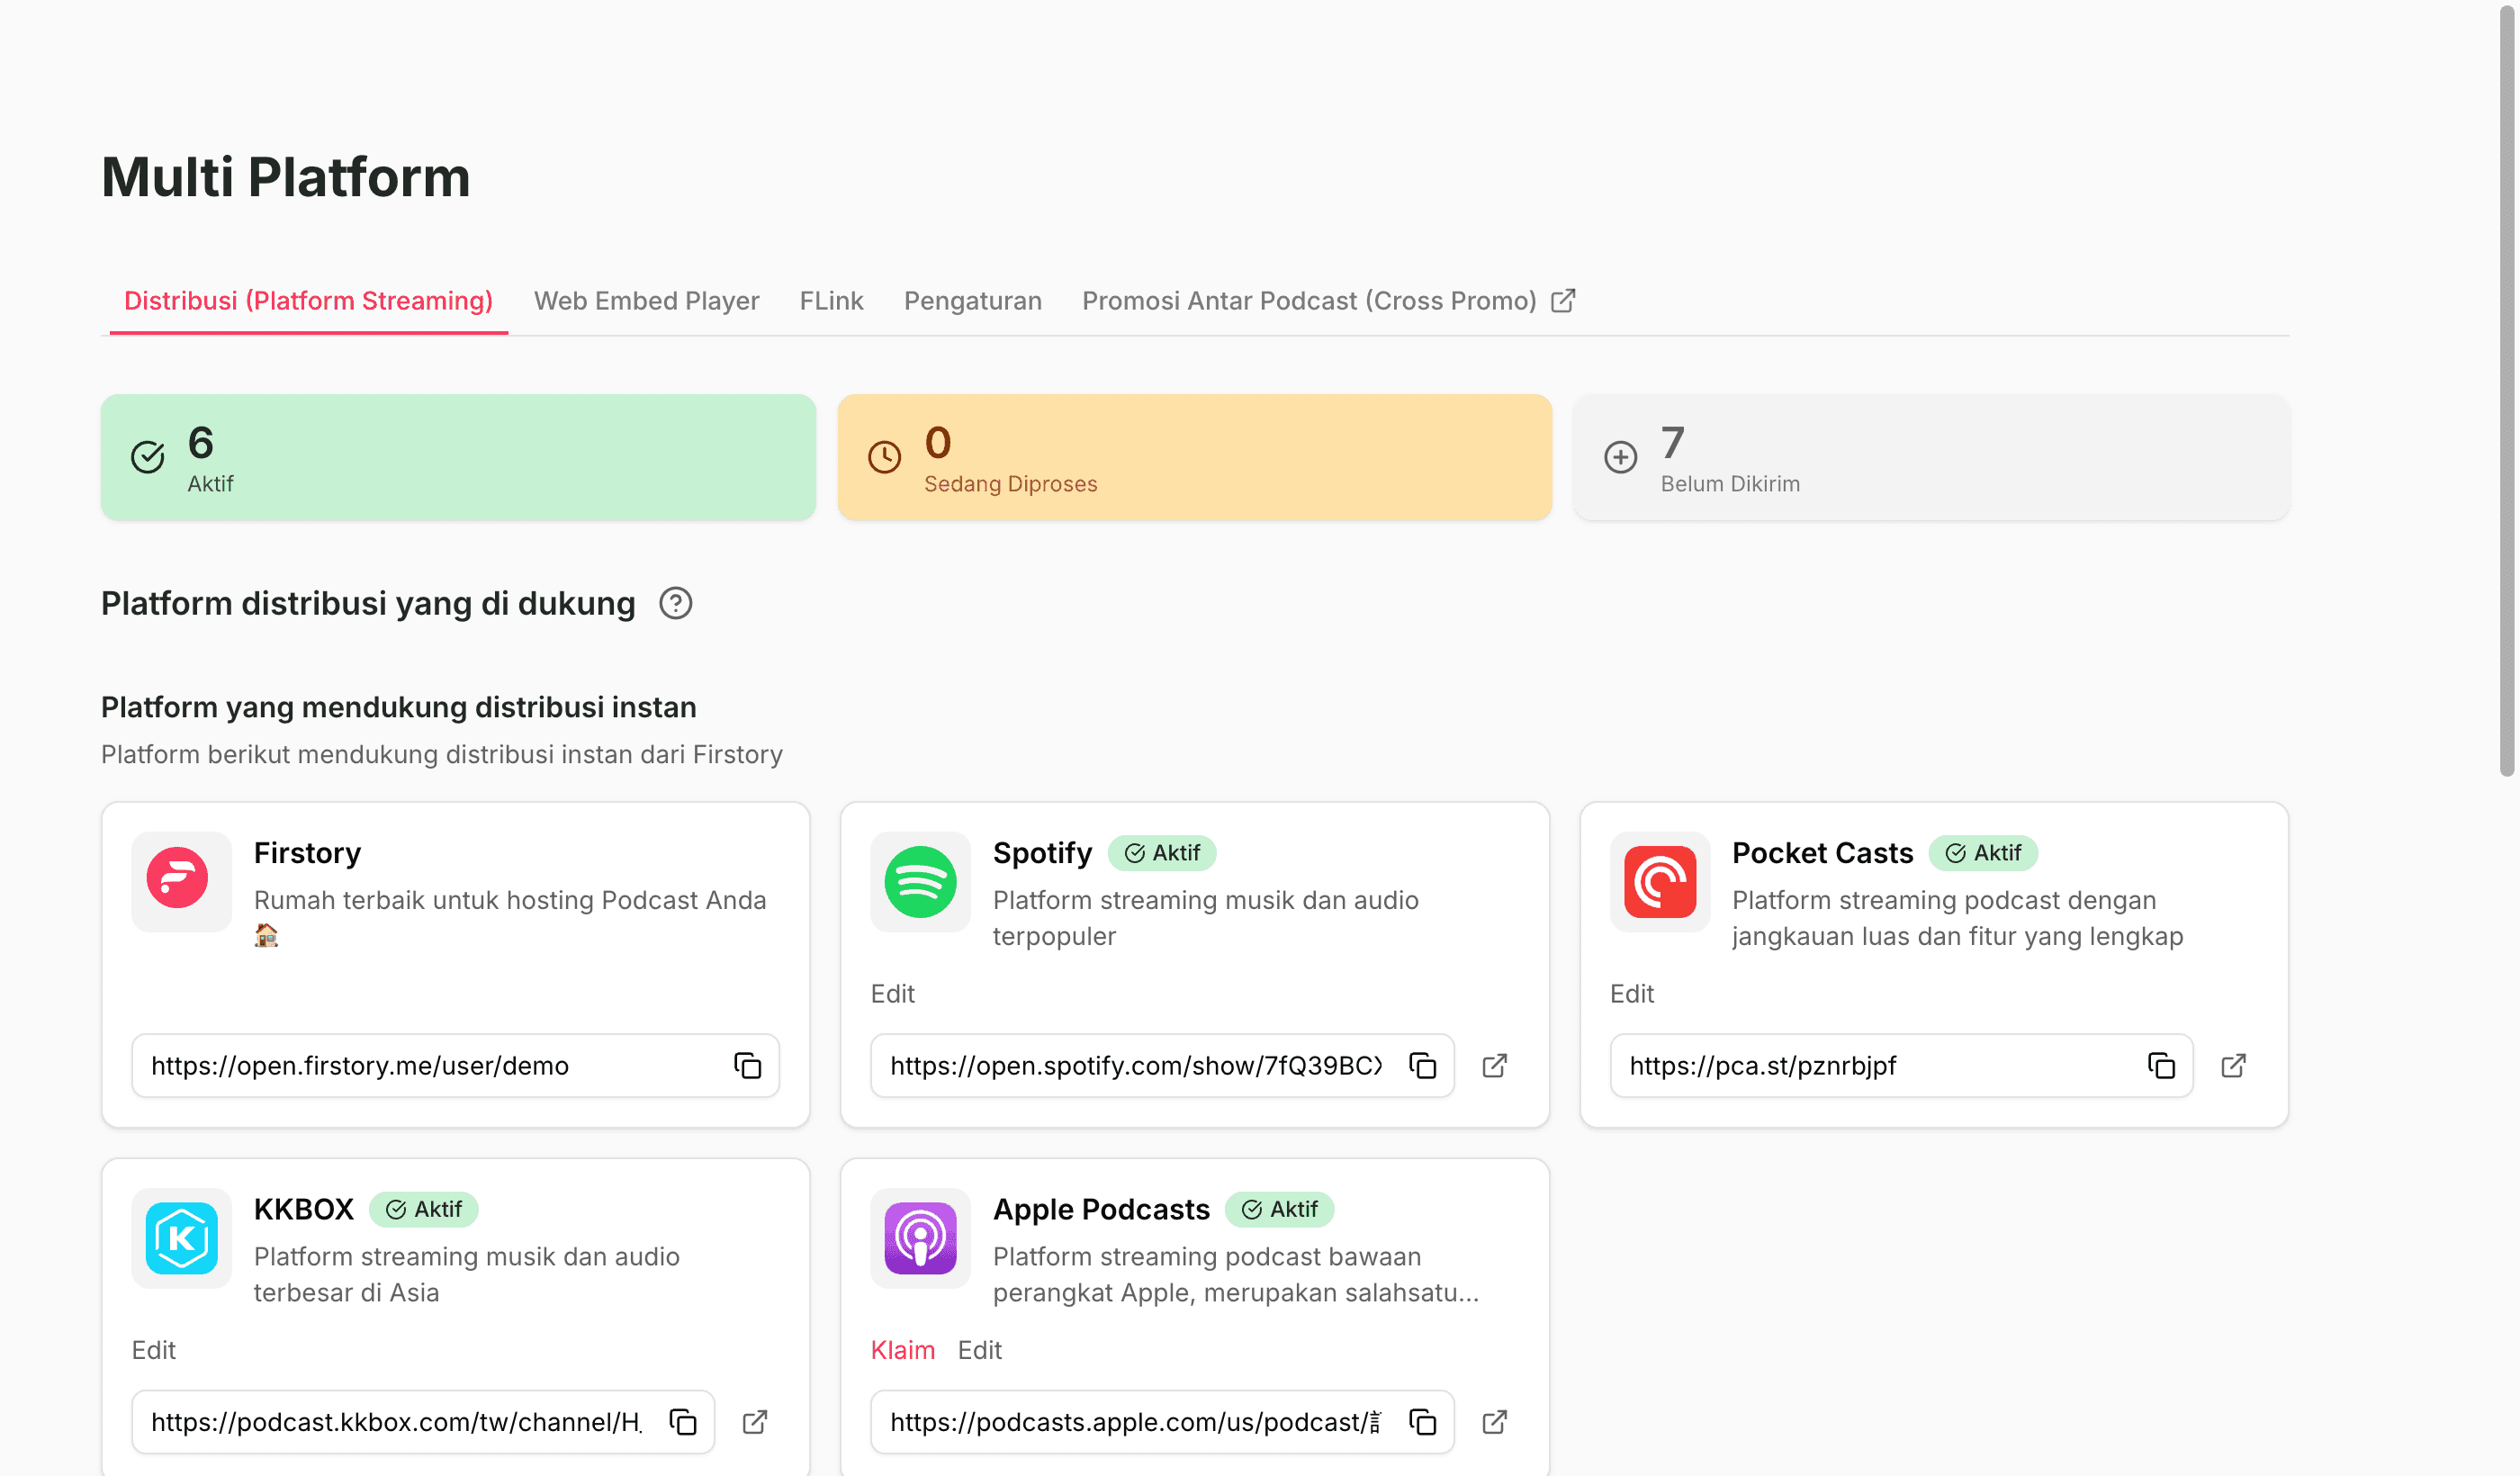
Task: Copy the KKBOX channel link
Action: 683,1422
